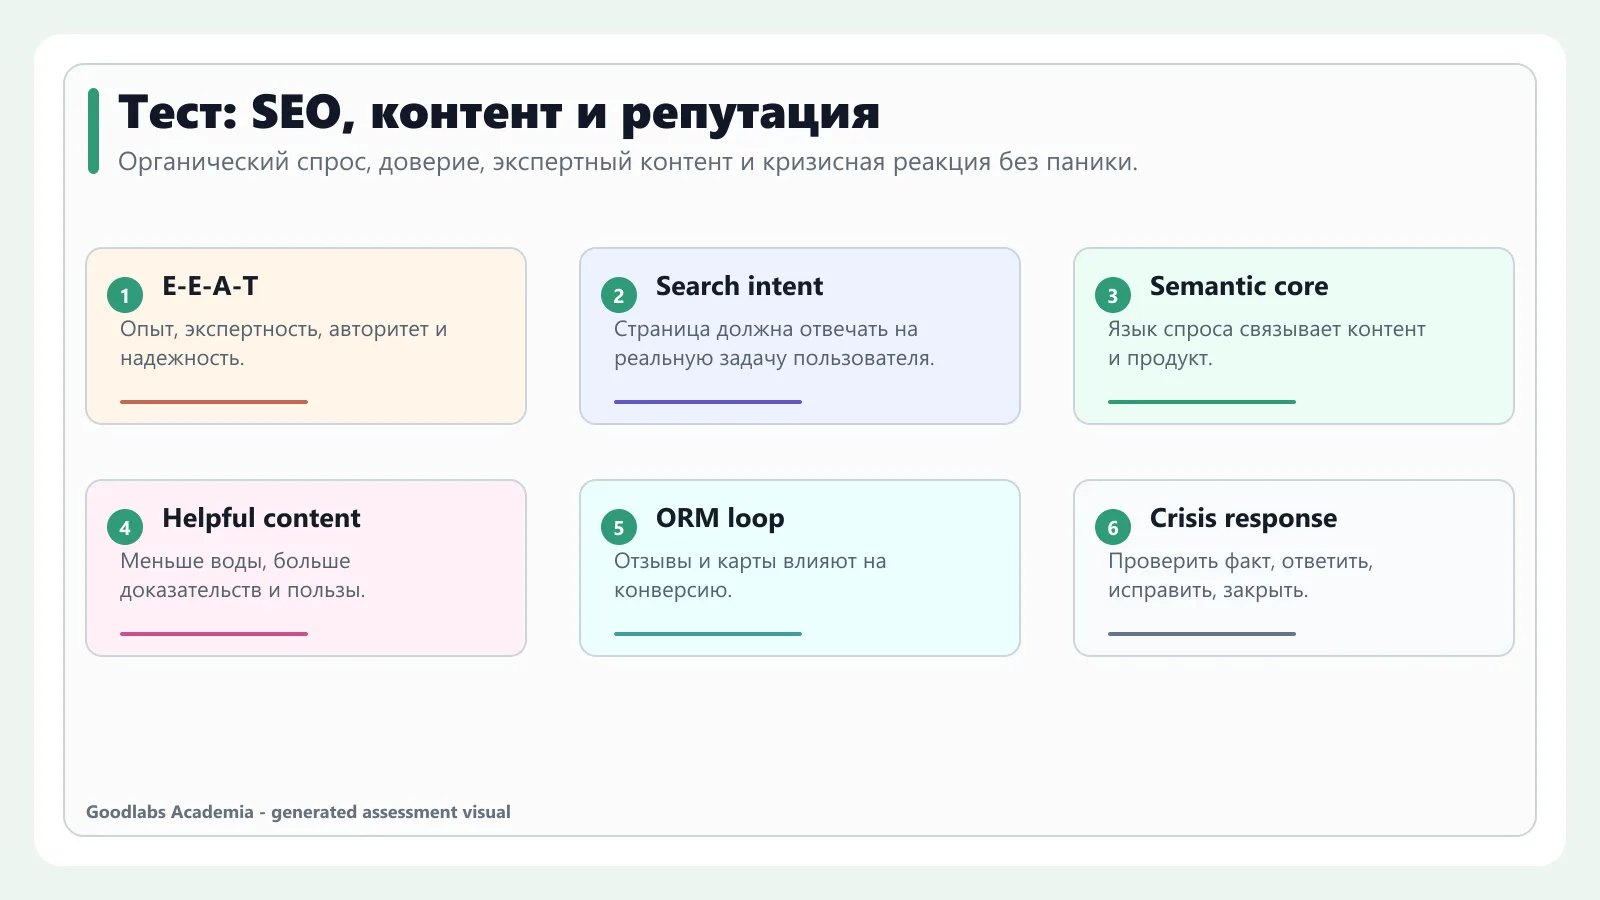The height and width of the screenshot is (900, 1600).
Task: Click the number 5 badge beside ORM loop
Action: 619,527
